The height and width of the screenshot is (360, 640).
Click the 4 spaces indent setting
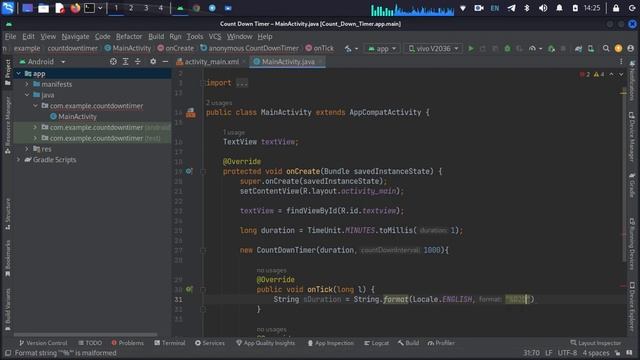pyautogui.click(x=596, y=353)
